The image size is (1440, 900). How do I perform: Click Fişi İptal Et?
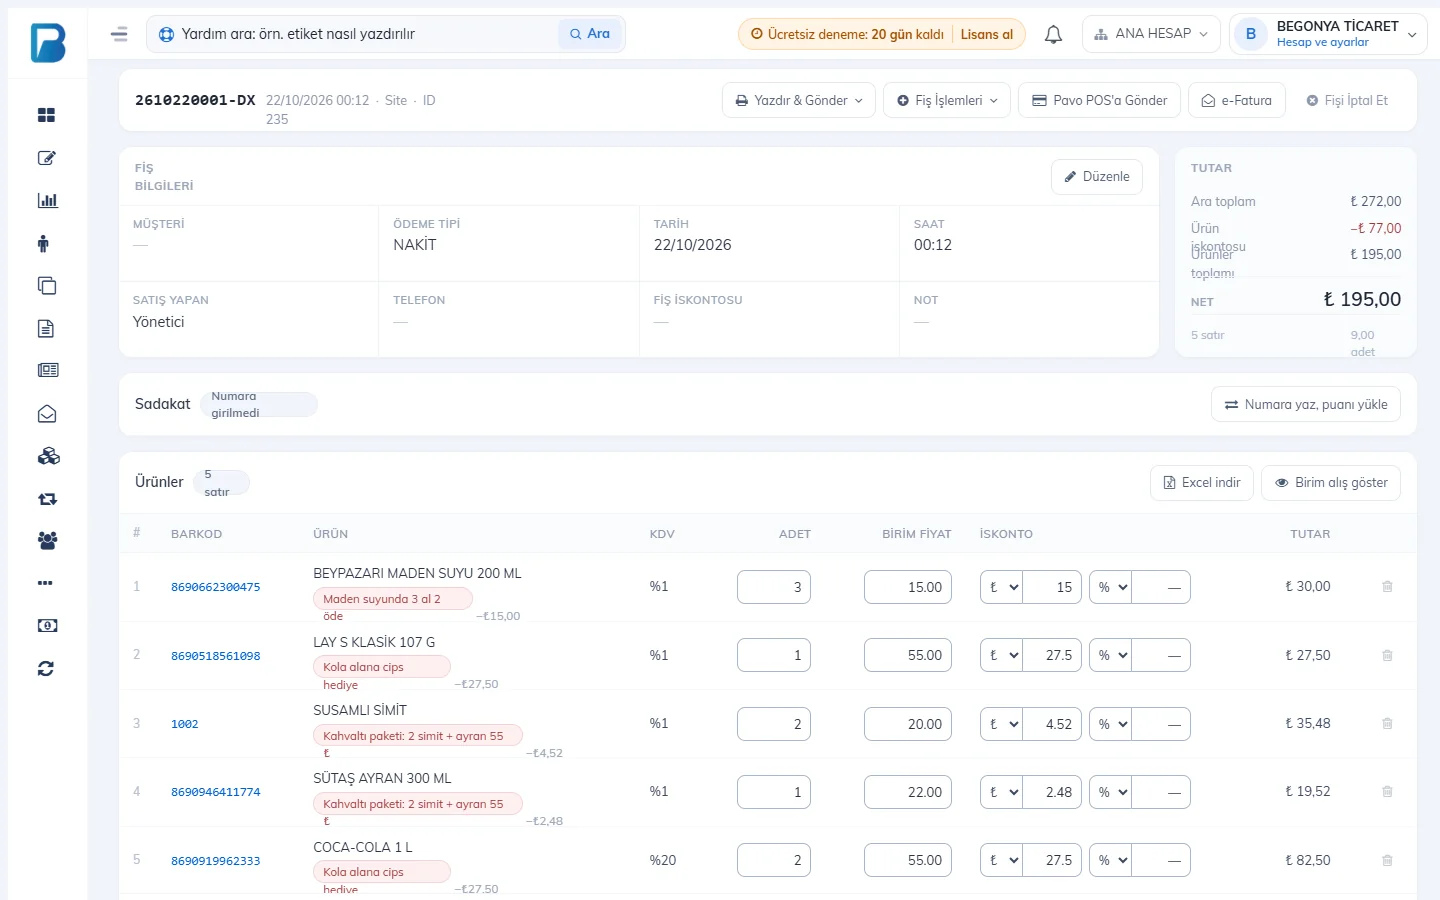[x=1347, y=100]
